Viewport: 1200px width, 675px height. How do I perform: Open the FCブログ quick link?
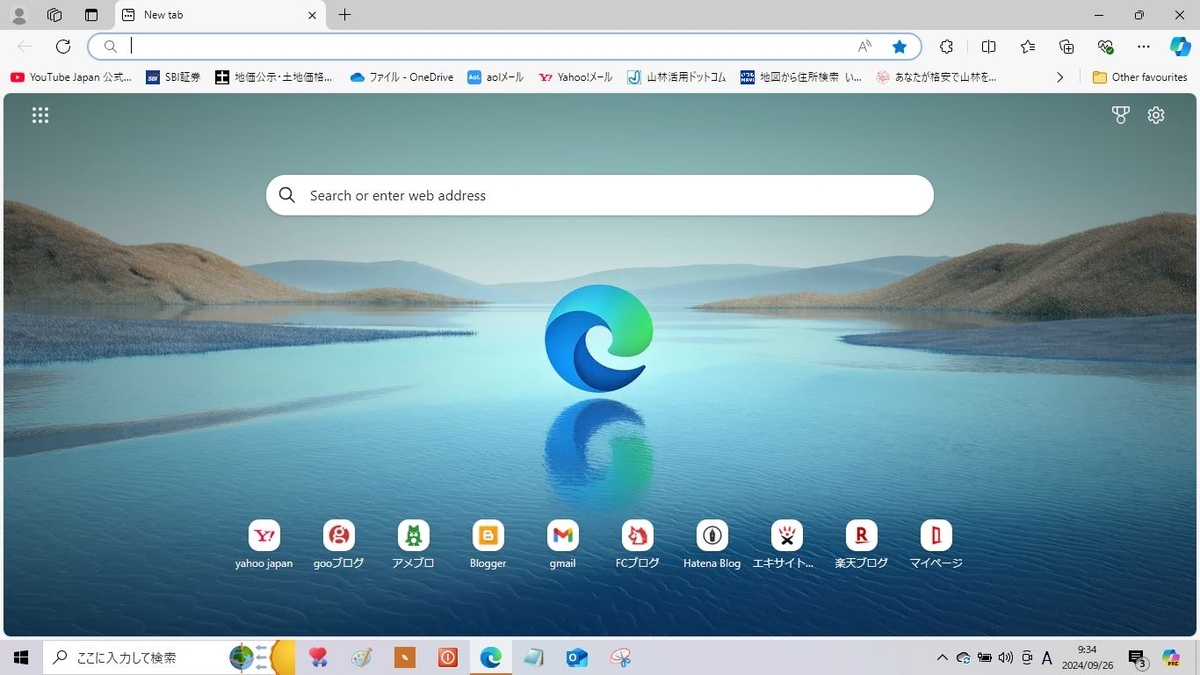pos(637,545)
